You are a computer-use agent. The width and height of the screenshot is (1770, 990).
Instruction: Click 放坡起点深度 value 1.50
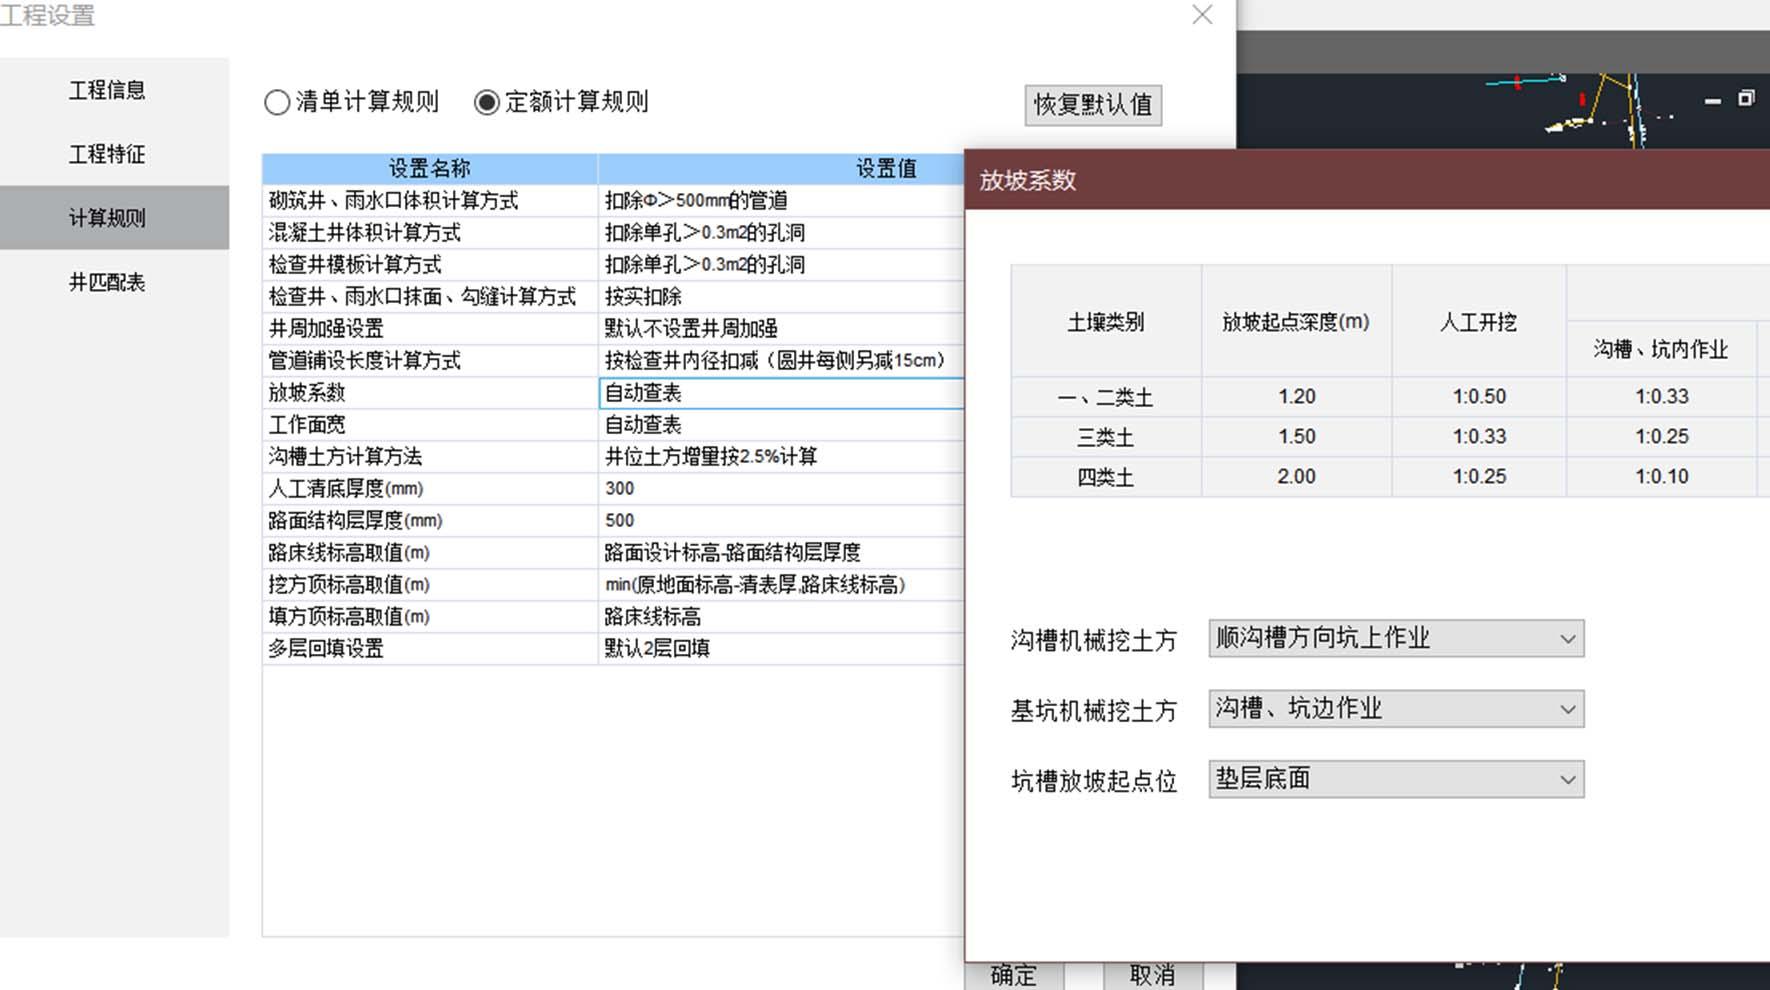(x=1297, y=437)
